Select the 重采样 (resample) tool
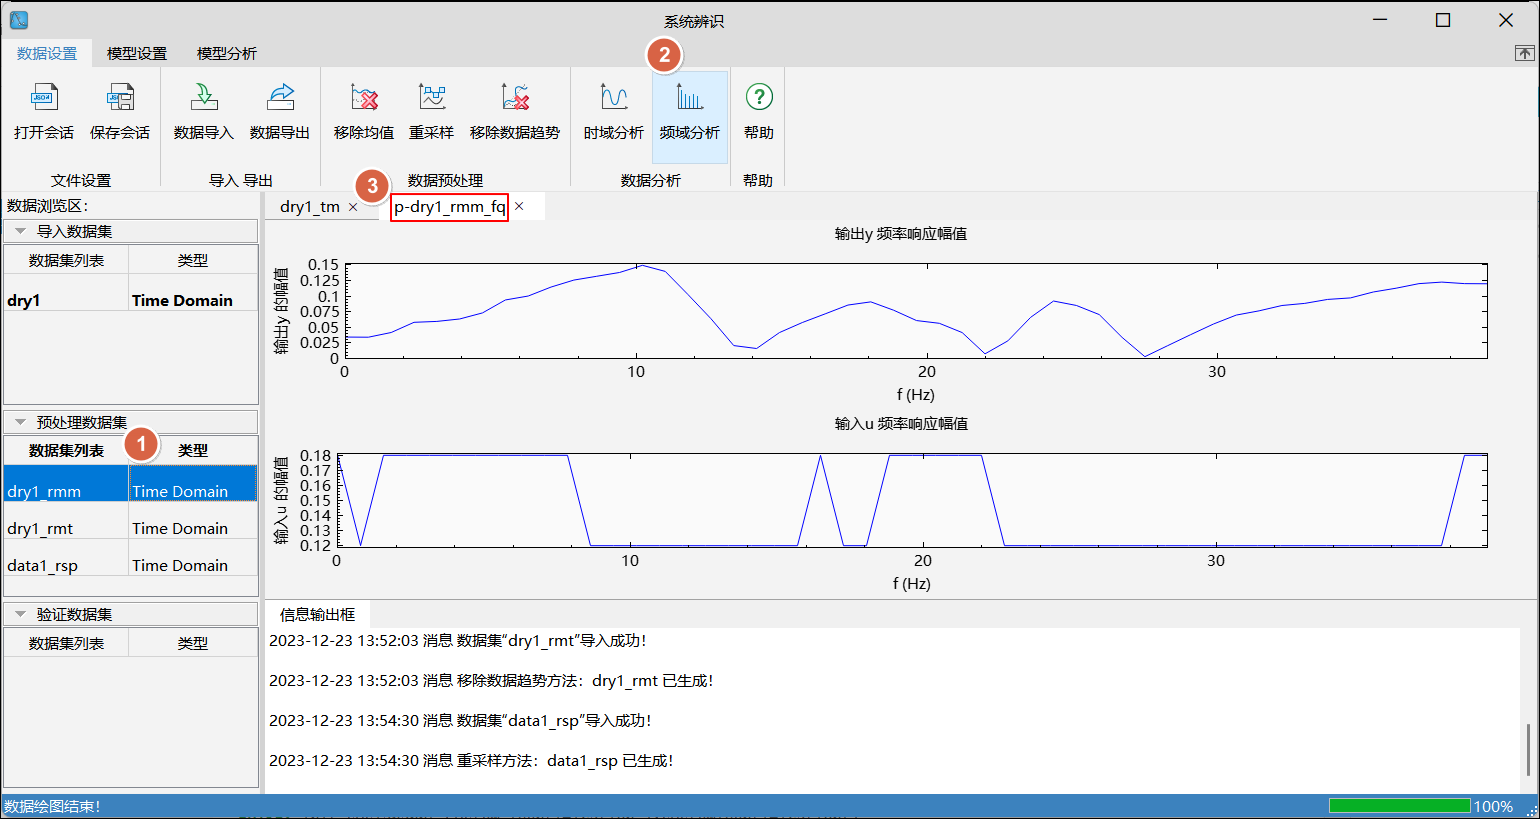1540x819 pixels. pyautogui.click(x=432, y=98)
